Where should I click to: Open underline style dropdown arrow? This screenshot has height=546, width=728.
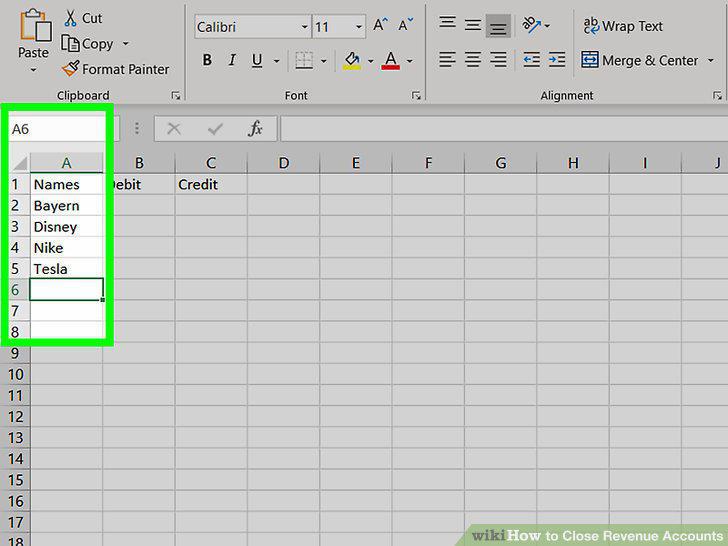[x=276, y=61]
